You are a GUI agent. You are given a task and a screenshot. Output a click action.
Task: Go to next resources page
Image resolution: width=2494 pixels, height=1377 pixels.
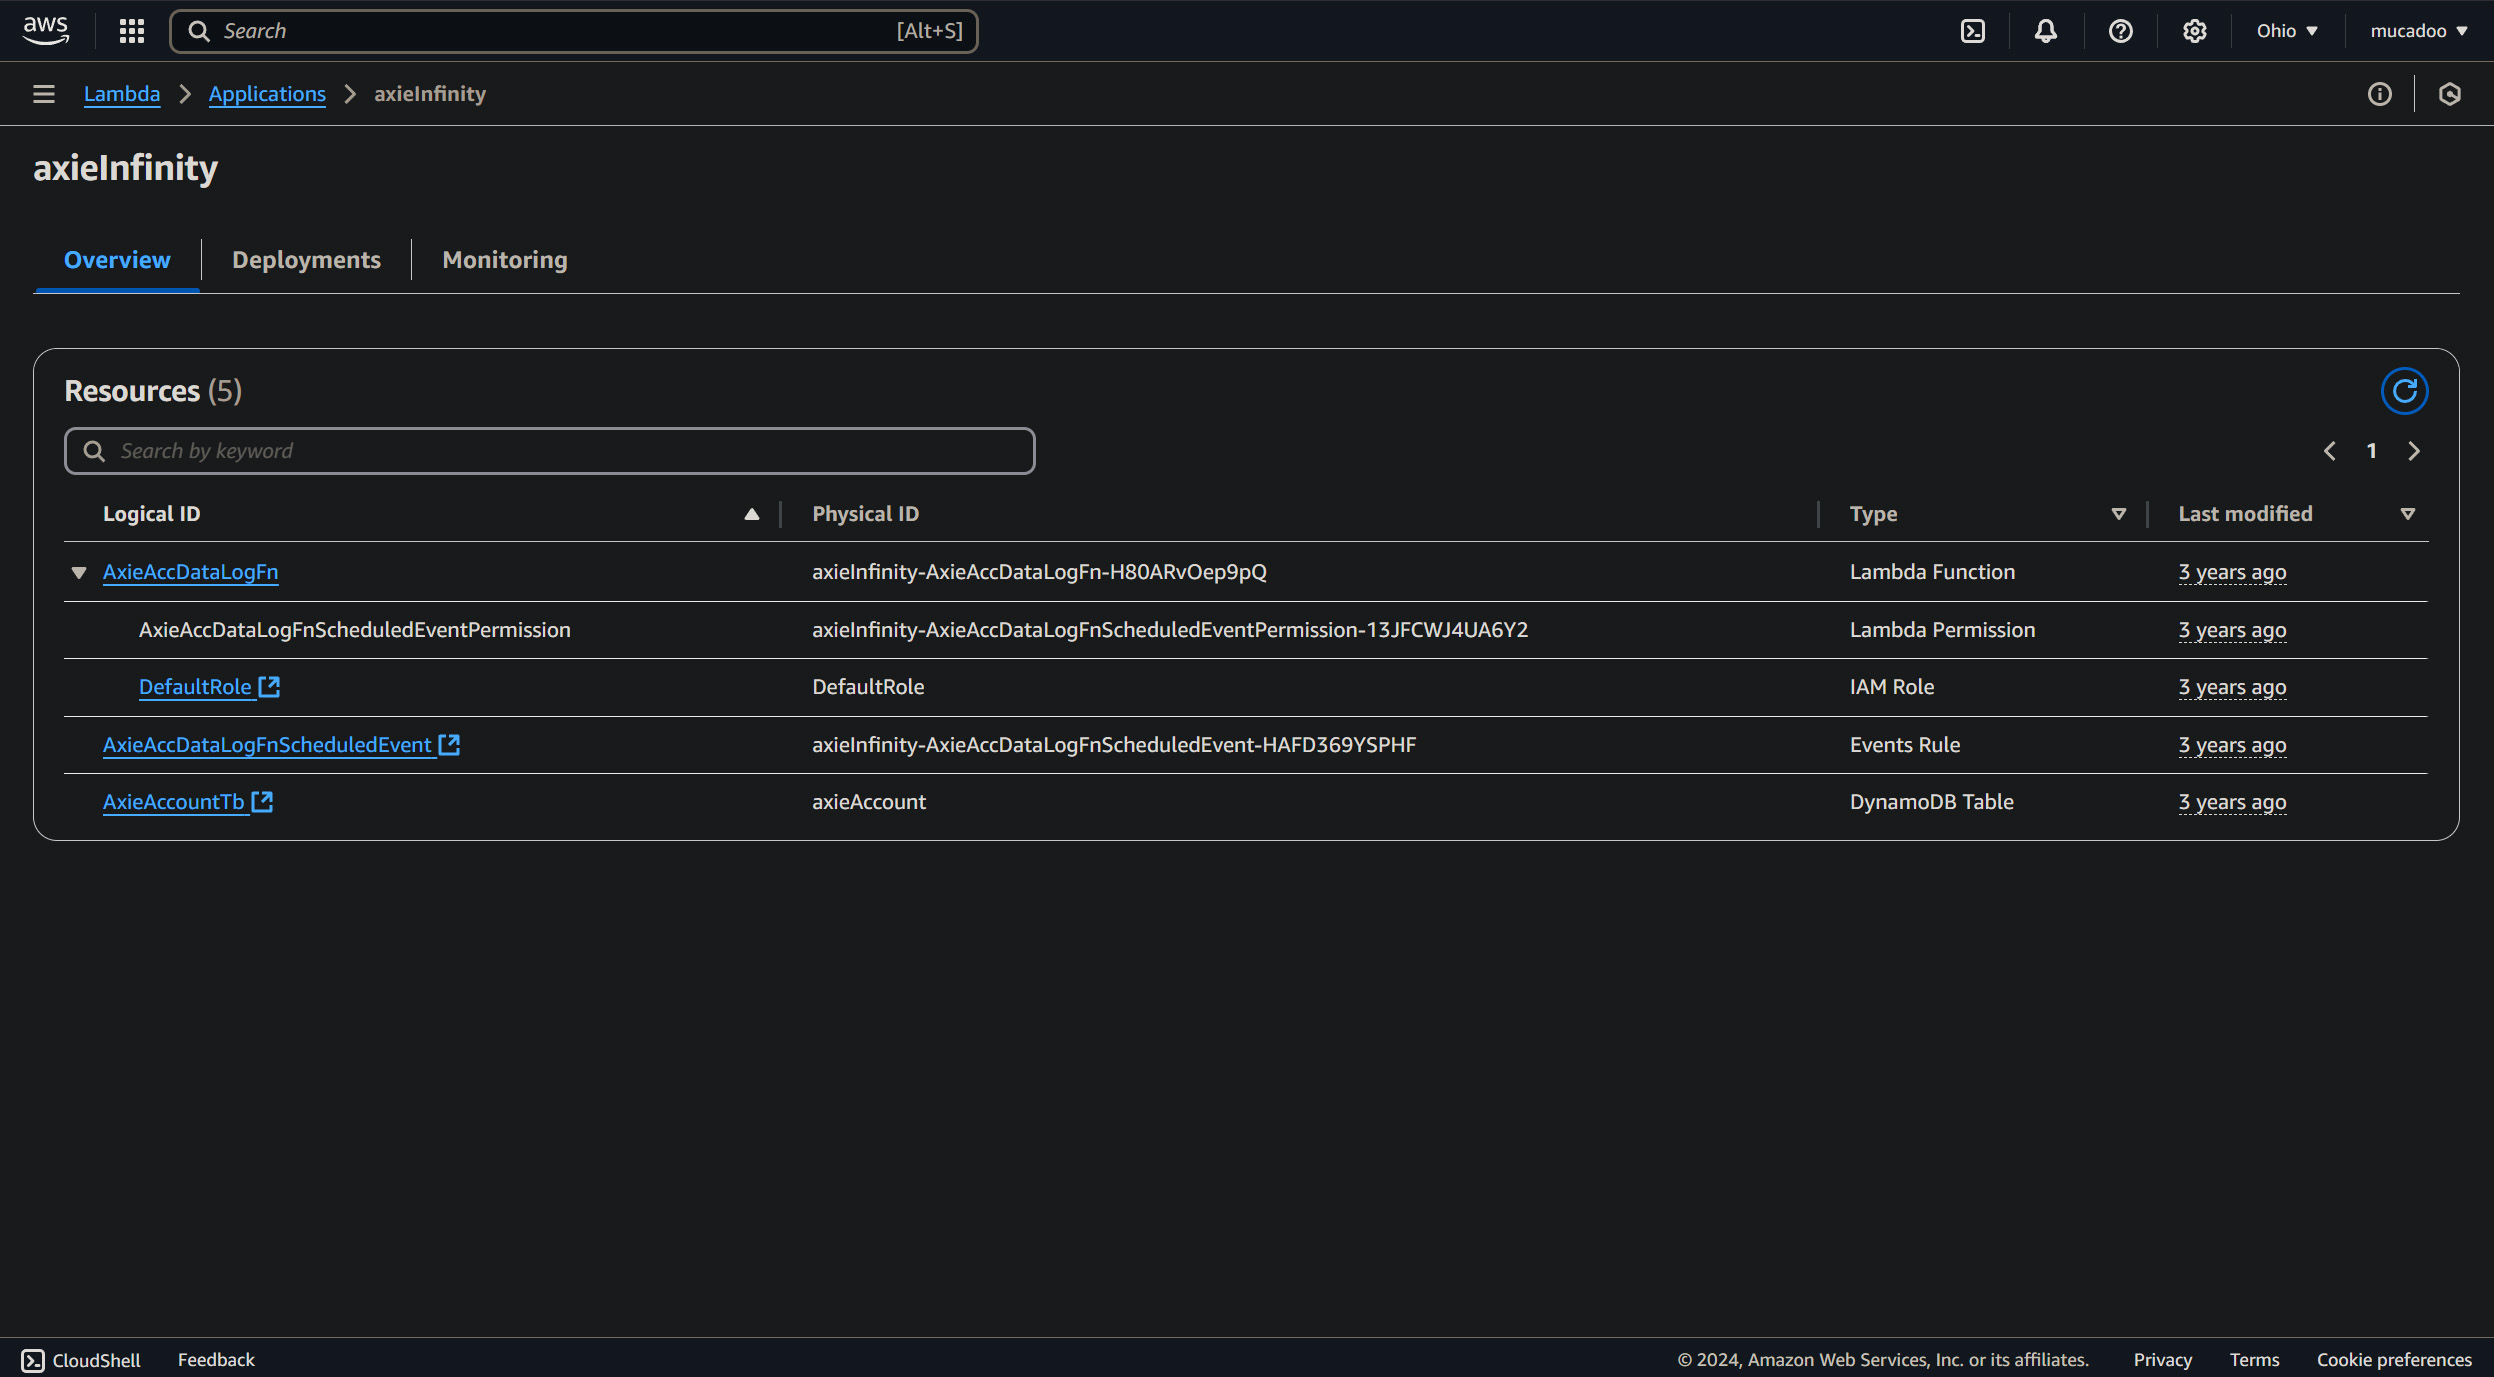click(x=2414, y=451)
